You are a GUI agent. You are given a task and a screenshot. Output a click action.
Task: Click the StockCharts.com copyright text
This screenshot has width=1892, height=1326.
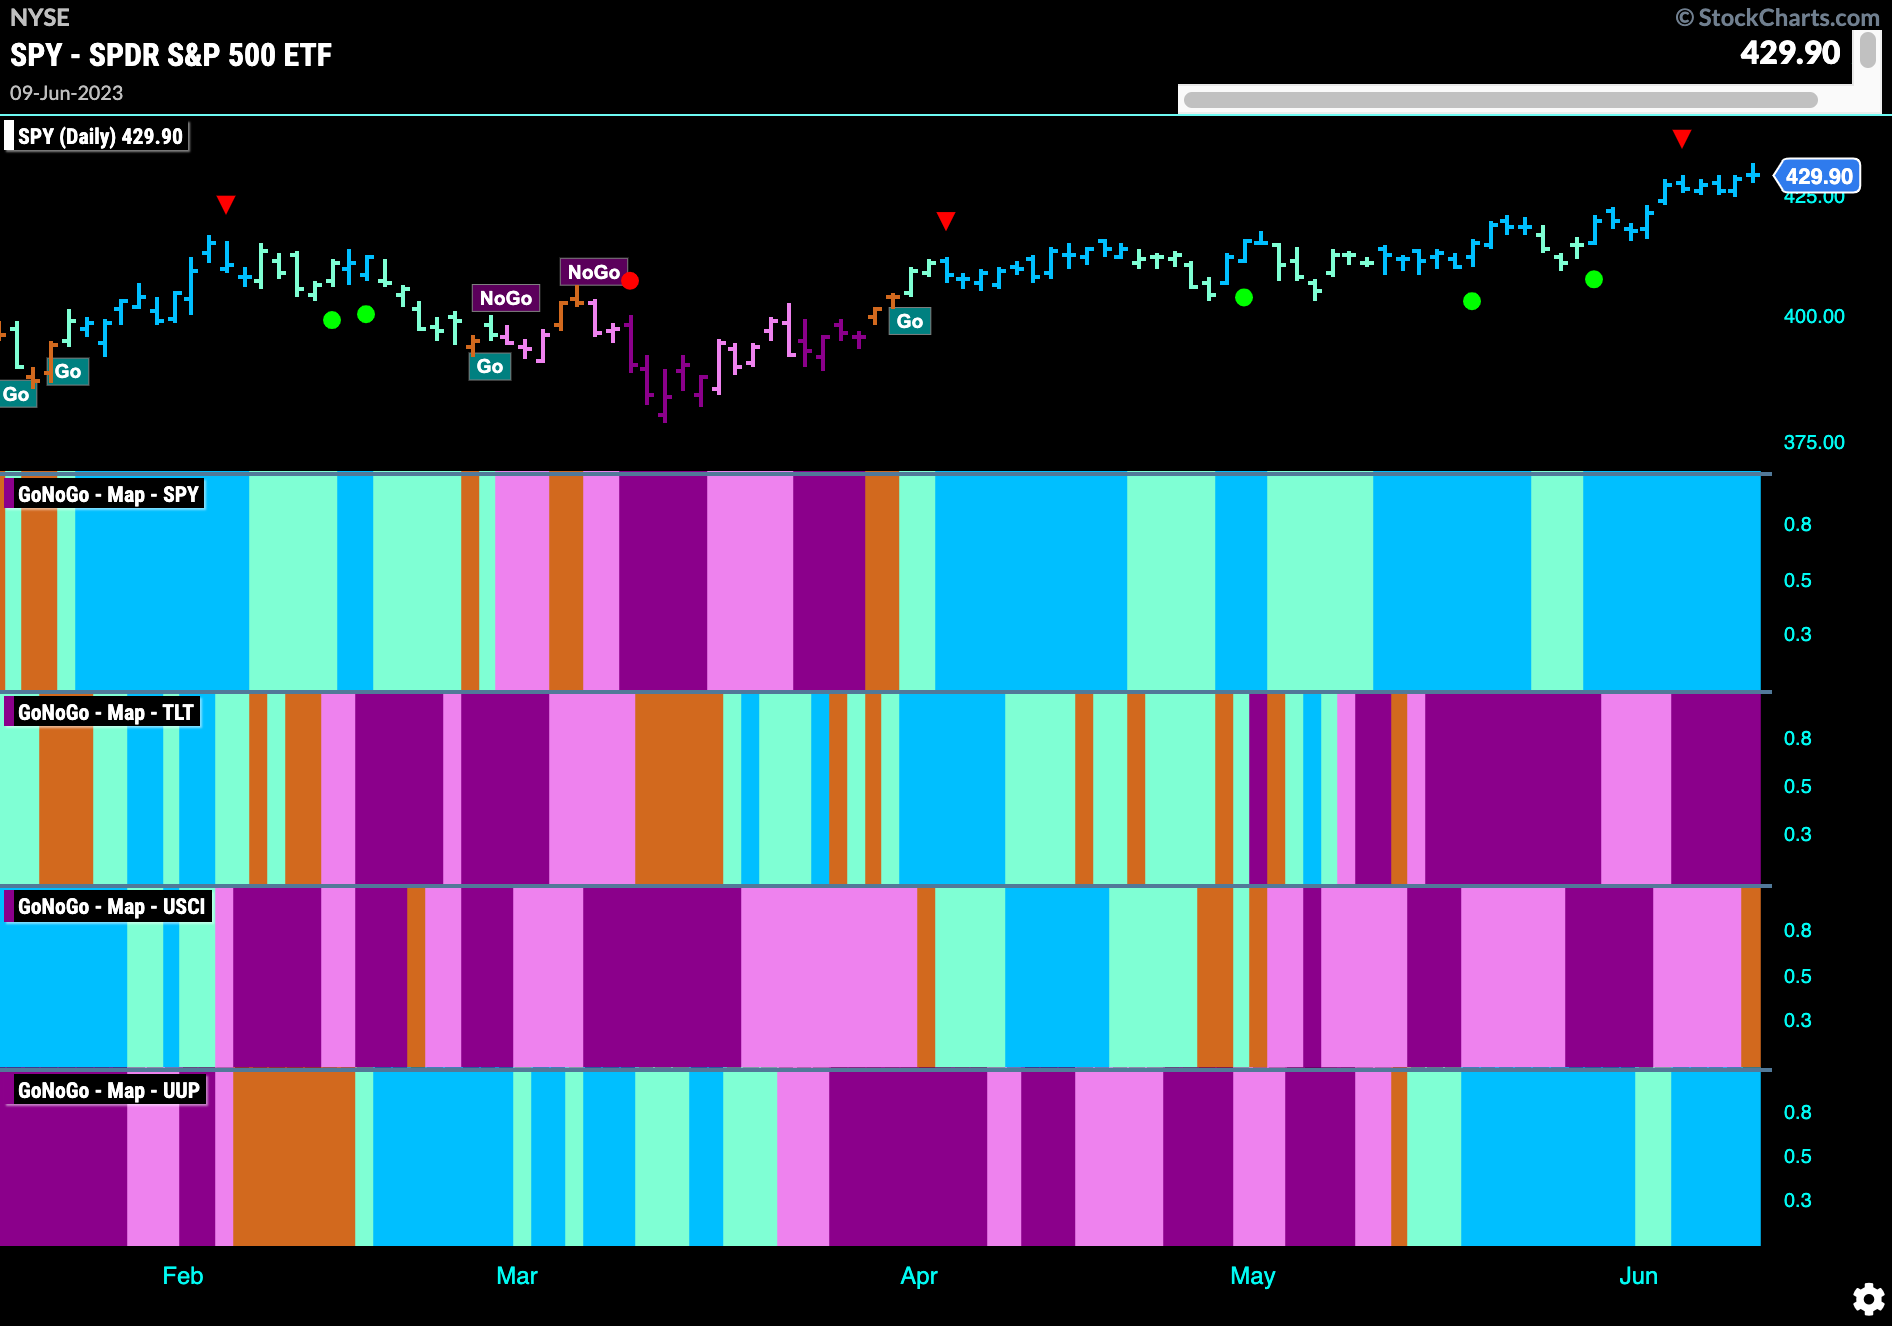(x=1778, y=17)
